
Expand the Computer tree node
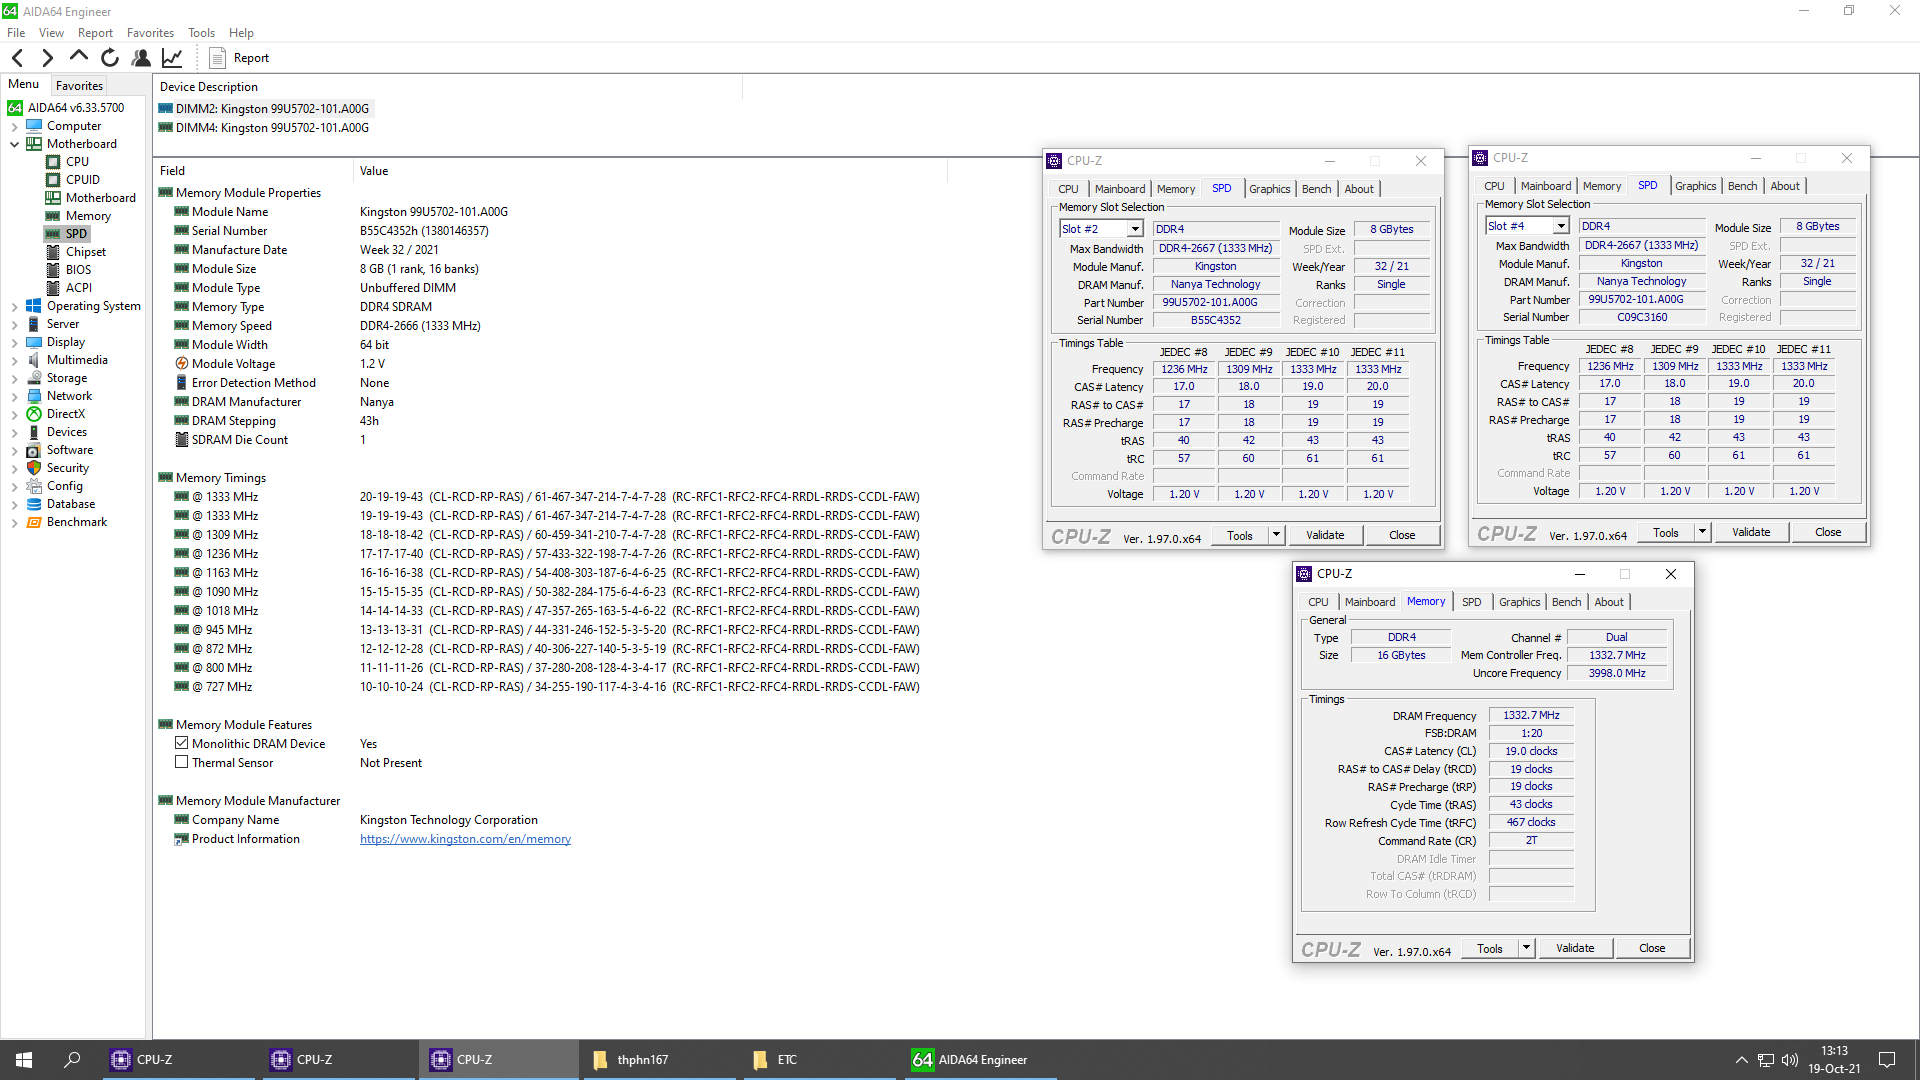click(x=14, y=126)
